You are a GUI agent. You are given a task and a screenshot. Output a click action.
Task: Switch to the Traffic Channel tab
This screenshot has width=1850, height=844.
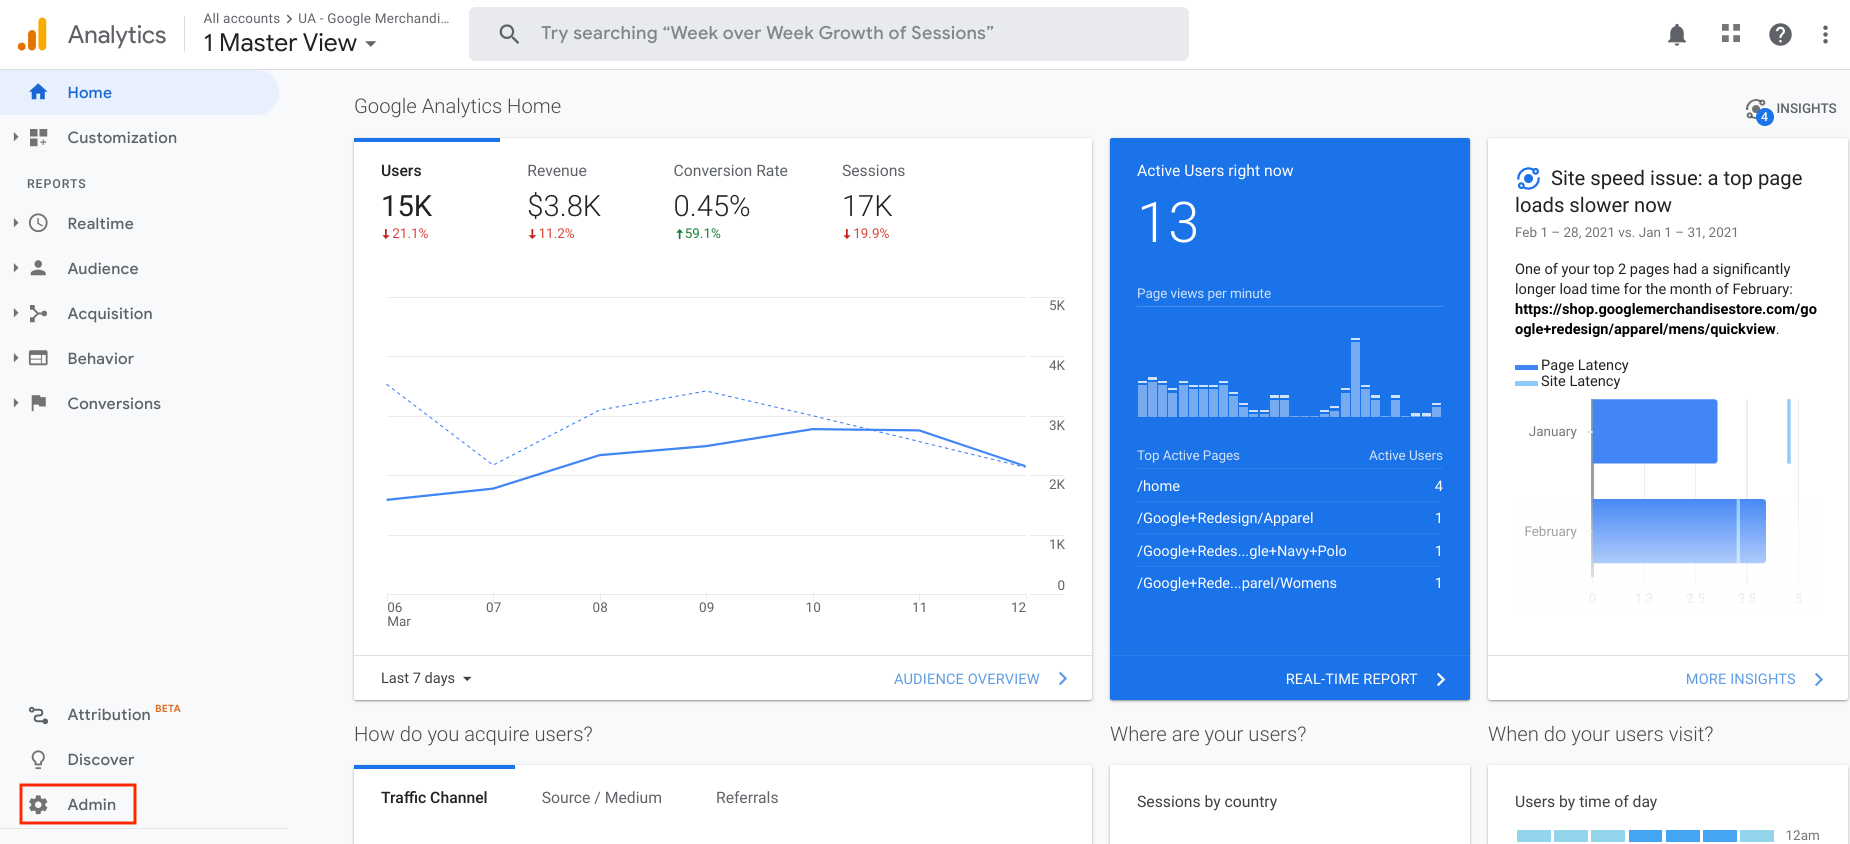pyautogui.click(x=434, y=797)
